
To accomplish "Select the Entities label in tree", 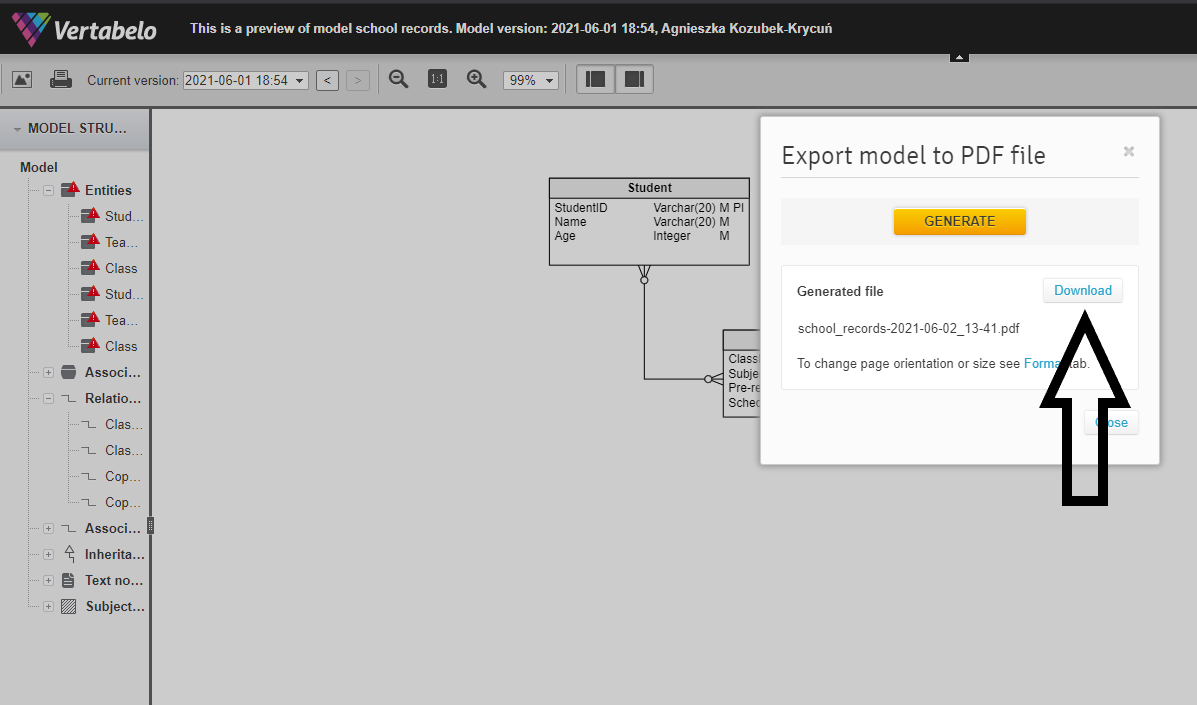I will pos(108,191).
